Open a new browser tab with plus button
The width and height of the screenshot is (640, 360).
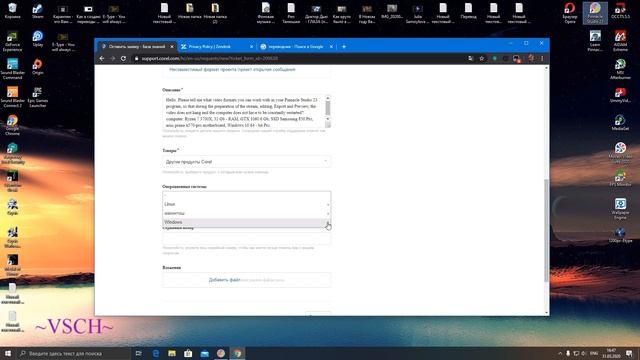click(344, 47)
